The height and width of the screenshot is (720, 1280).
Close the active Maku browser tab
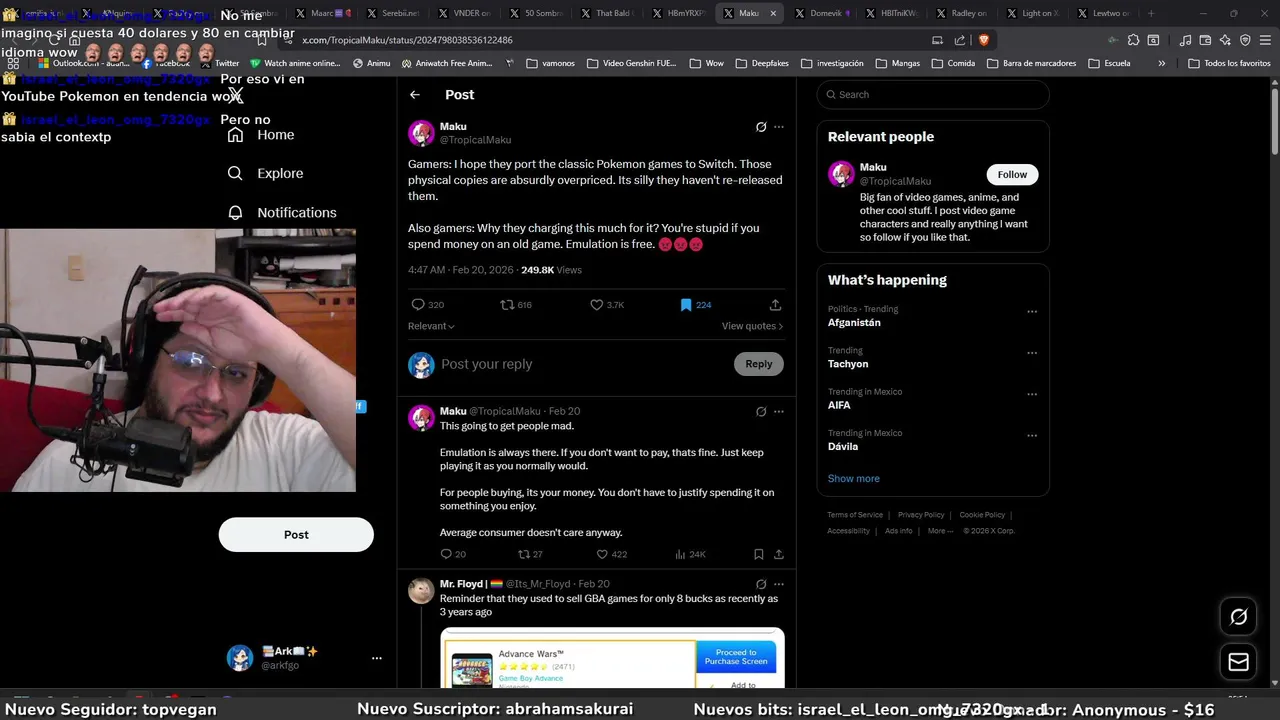773,13
